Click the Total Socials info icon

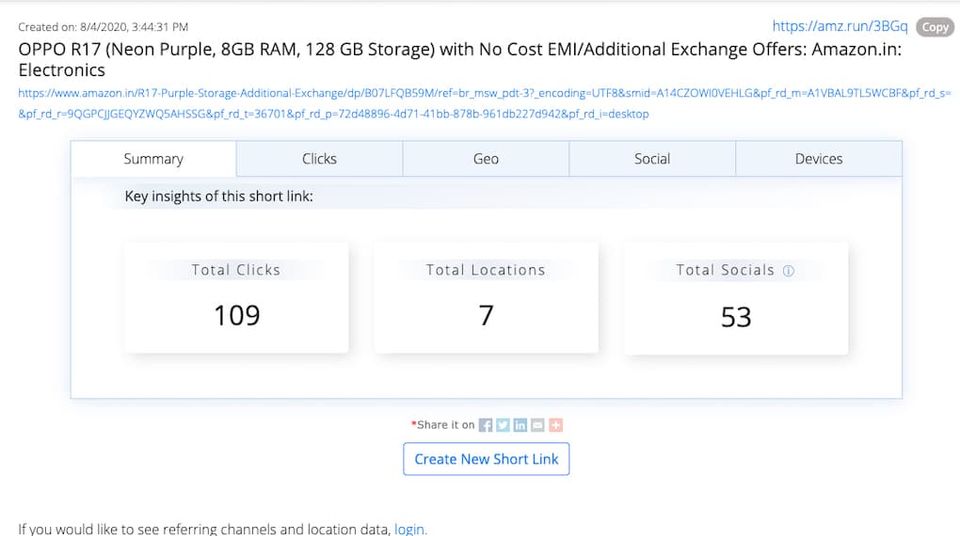coord(788,271)
